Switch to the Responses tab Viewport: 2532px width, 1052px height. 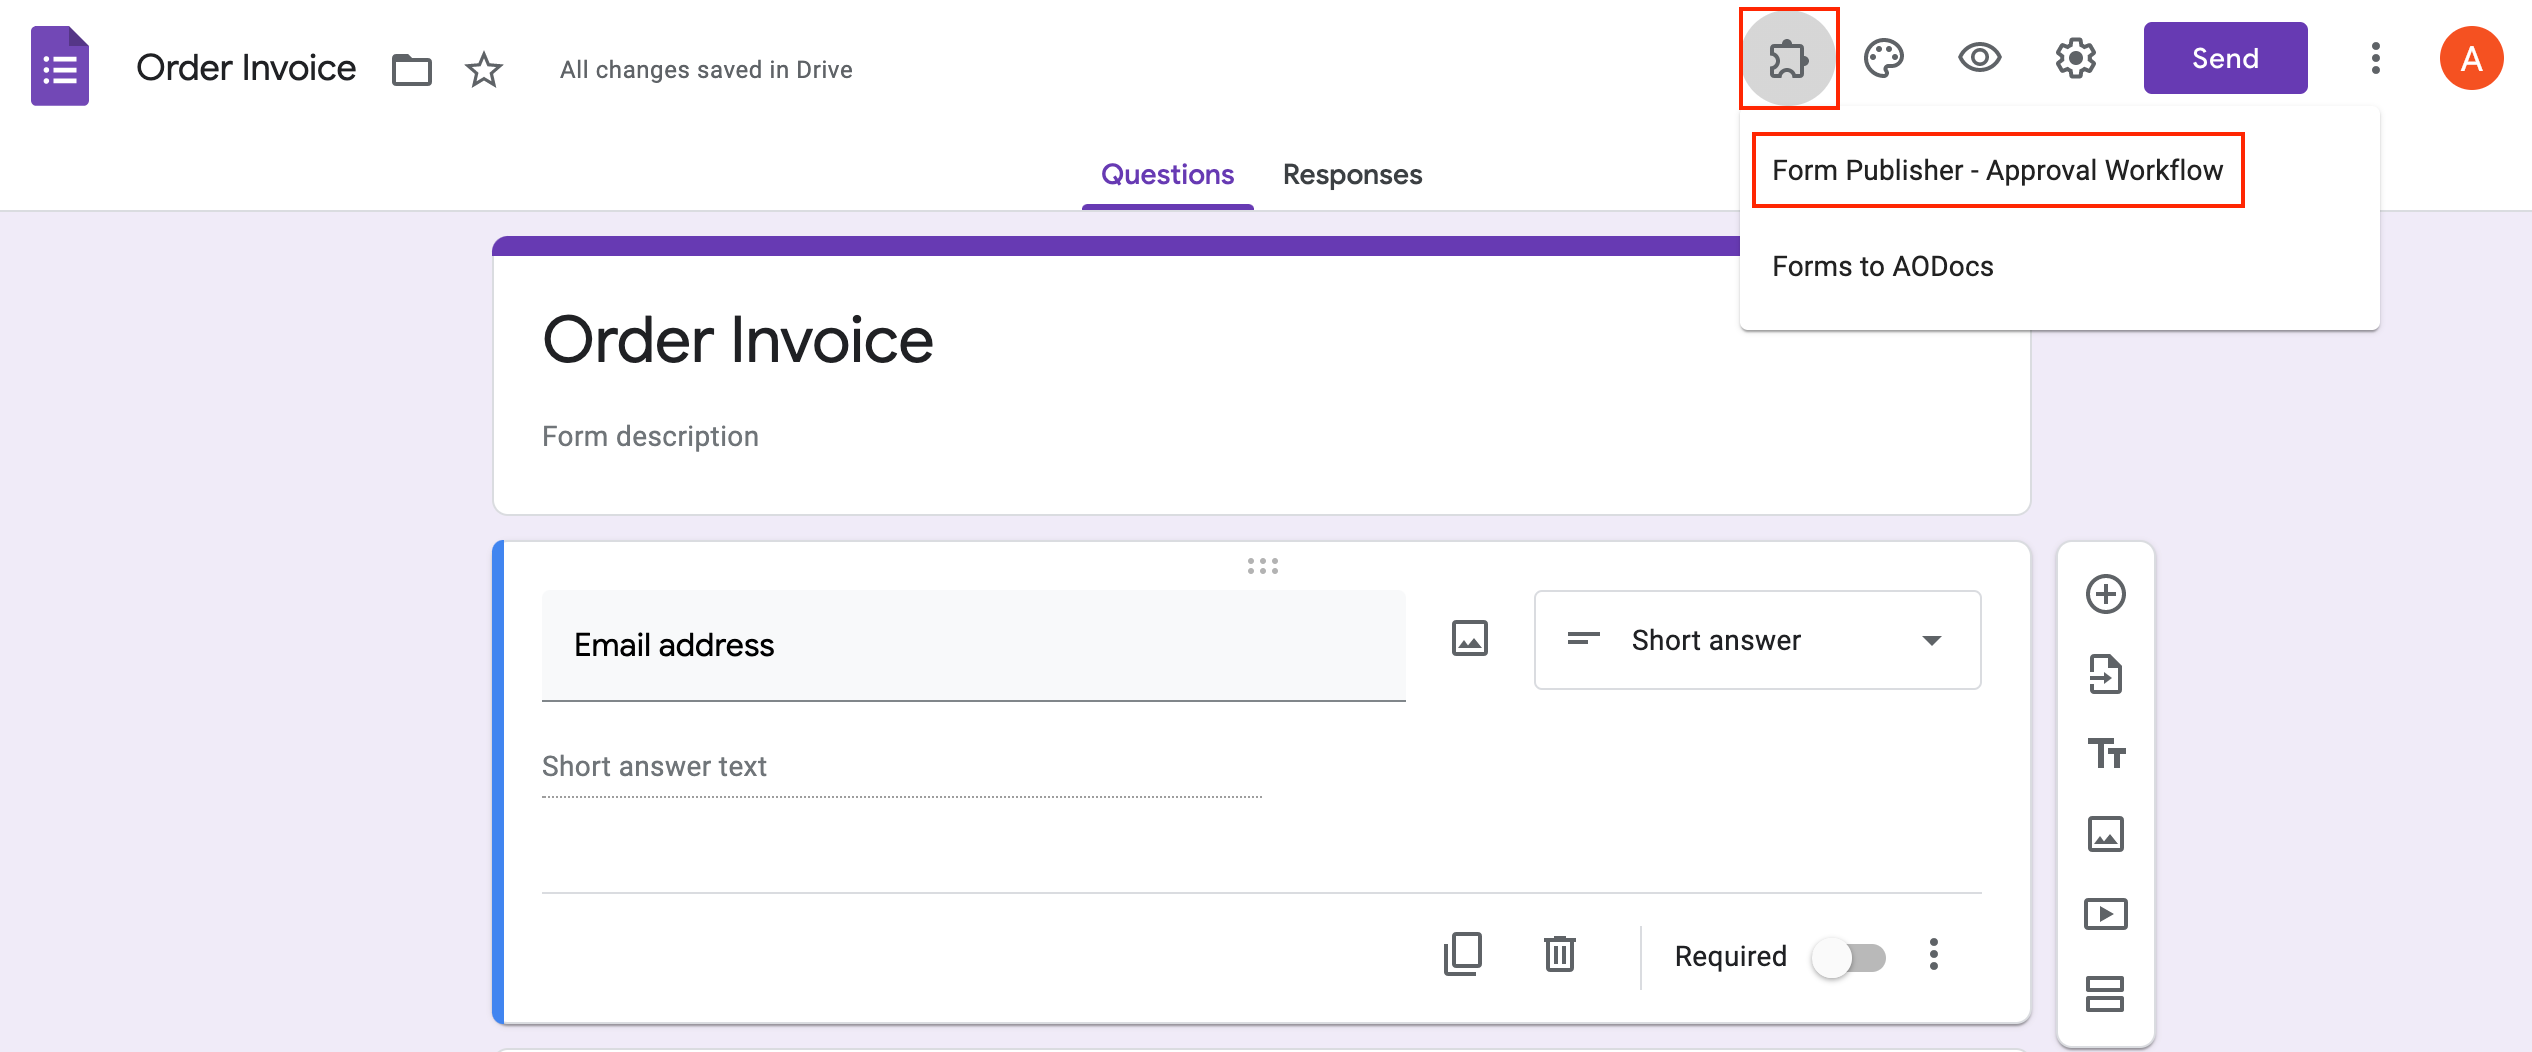[x=1352, y=174]
